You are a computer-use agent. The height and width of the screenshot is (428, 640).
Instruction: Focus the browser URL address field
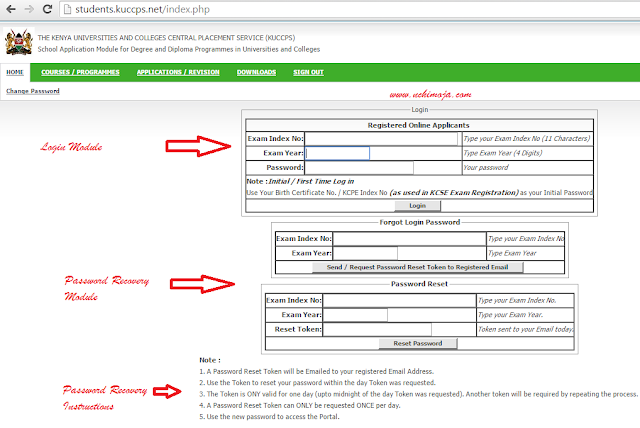(351, 9)
